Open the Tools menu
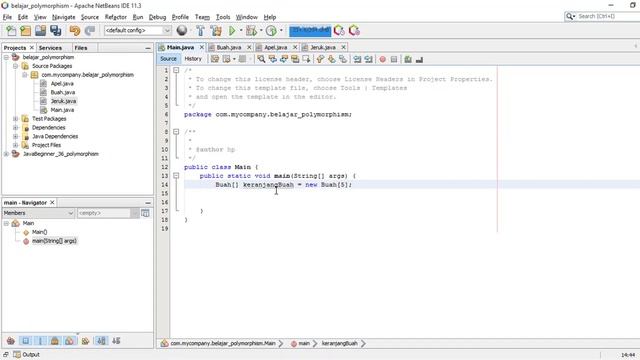 point(223,17)
